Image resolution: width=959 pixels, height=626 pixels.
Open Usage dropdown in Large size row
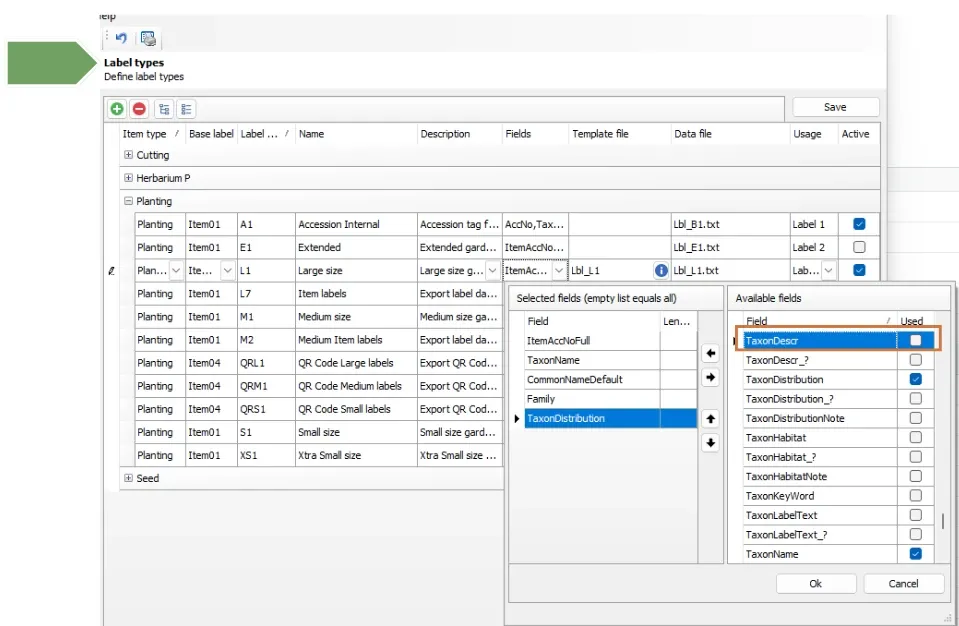828,270
